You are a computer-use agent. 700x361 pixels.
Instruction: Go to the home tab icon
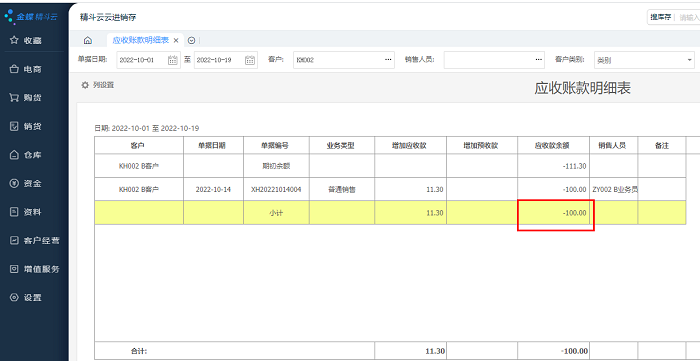pyautogui.click(x=88, y=41)
